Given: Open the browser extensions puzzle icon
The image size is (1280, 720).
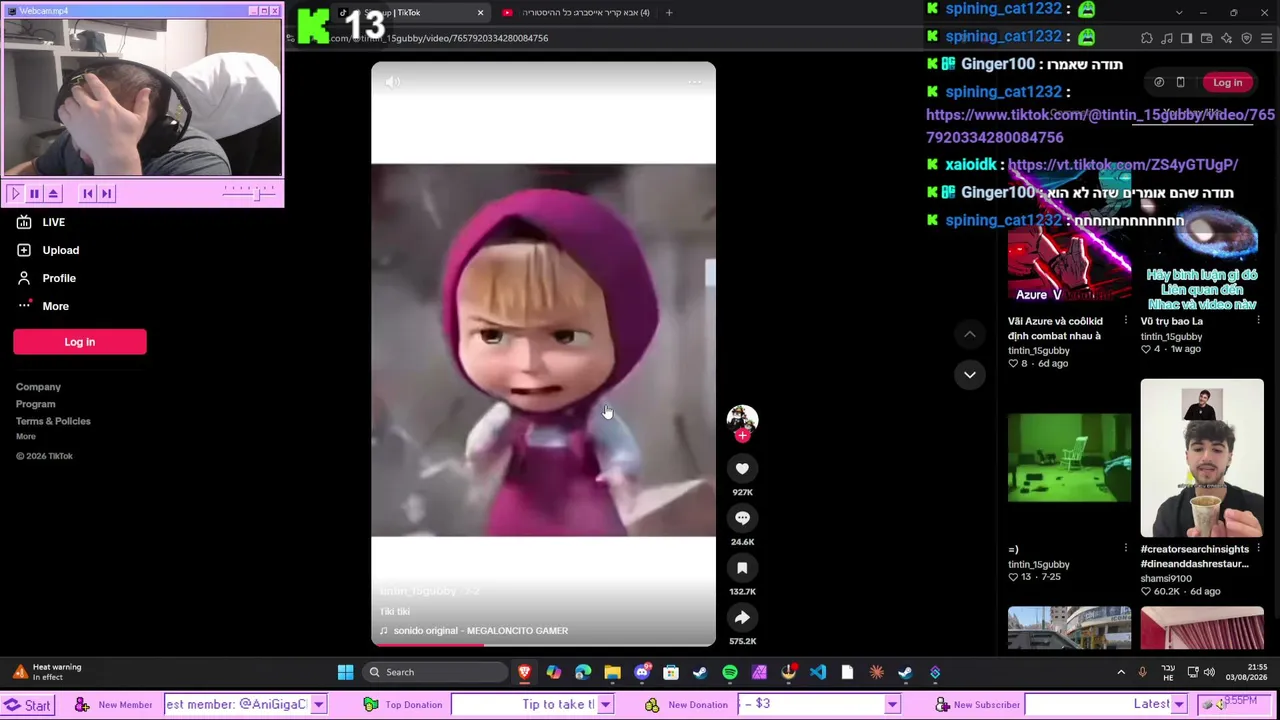Looking at the screenshot, I should coord(1146,38).
